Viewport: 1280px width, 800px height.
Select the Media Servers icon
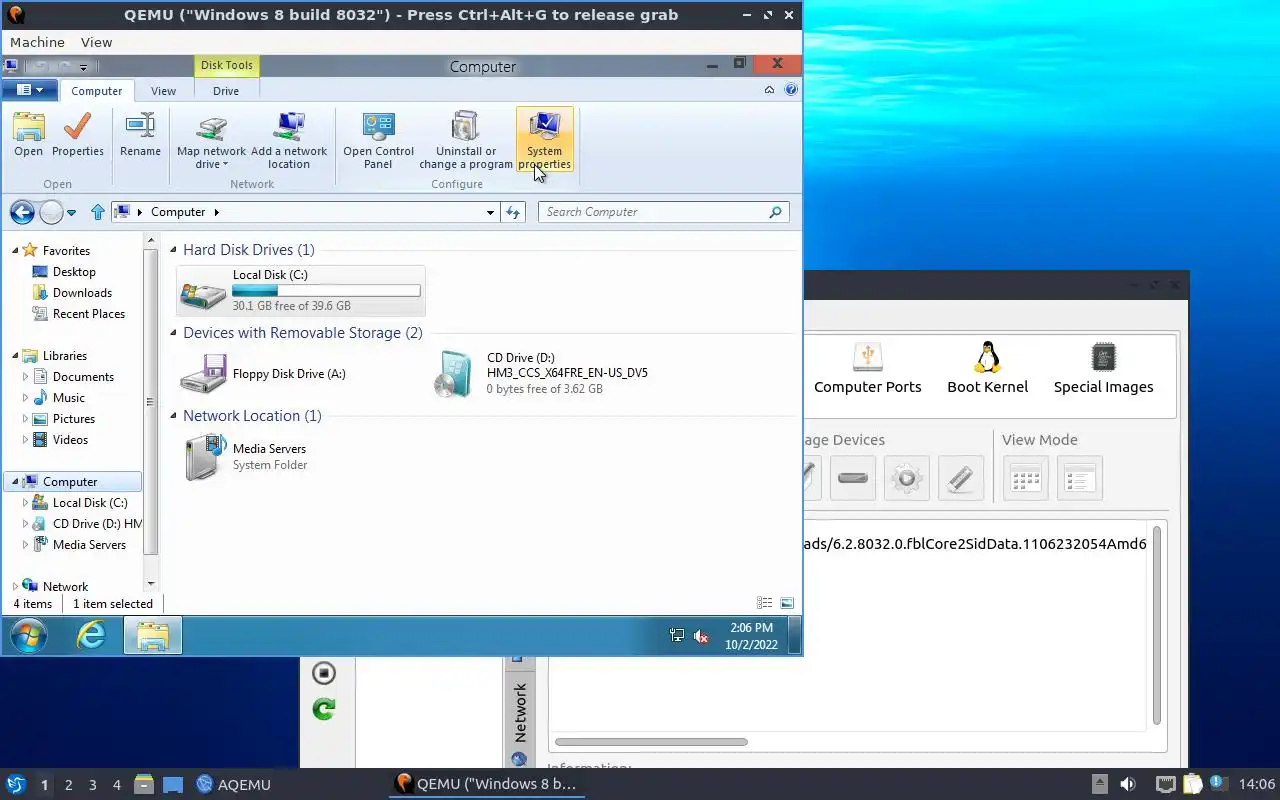[x=205, y=457]
